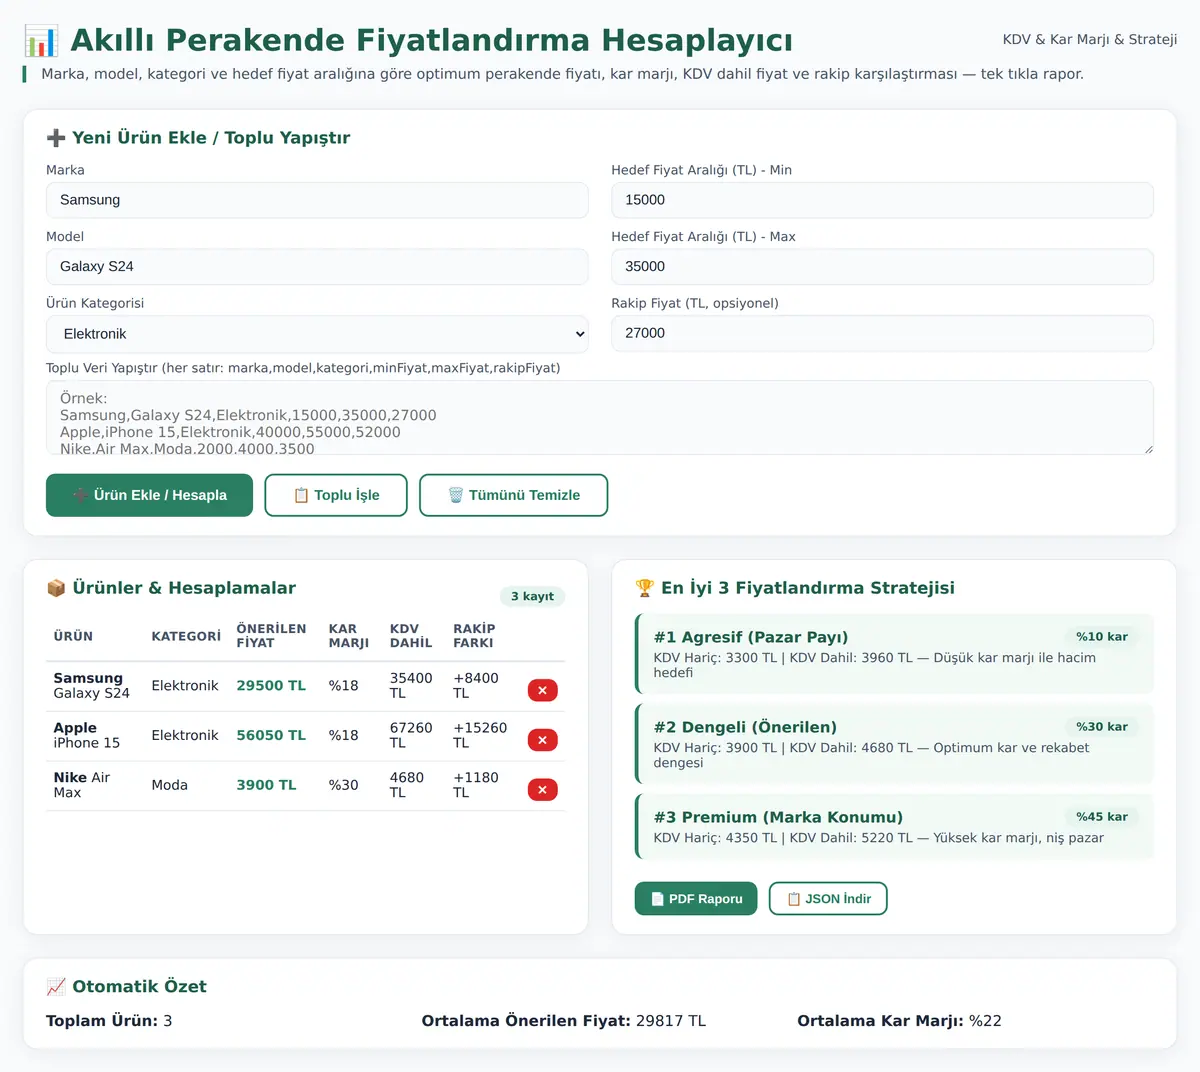This screenshot has height=1072, width=1200.
Task: Click the KATEGORİ column header
Action: coord(186,636)
